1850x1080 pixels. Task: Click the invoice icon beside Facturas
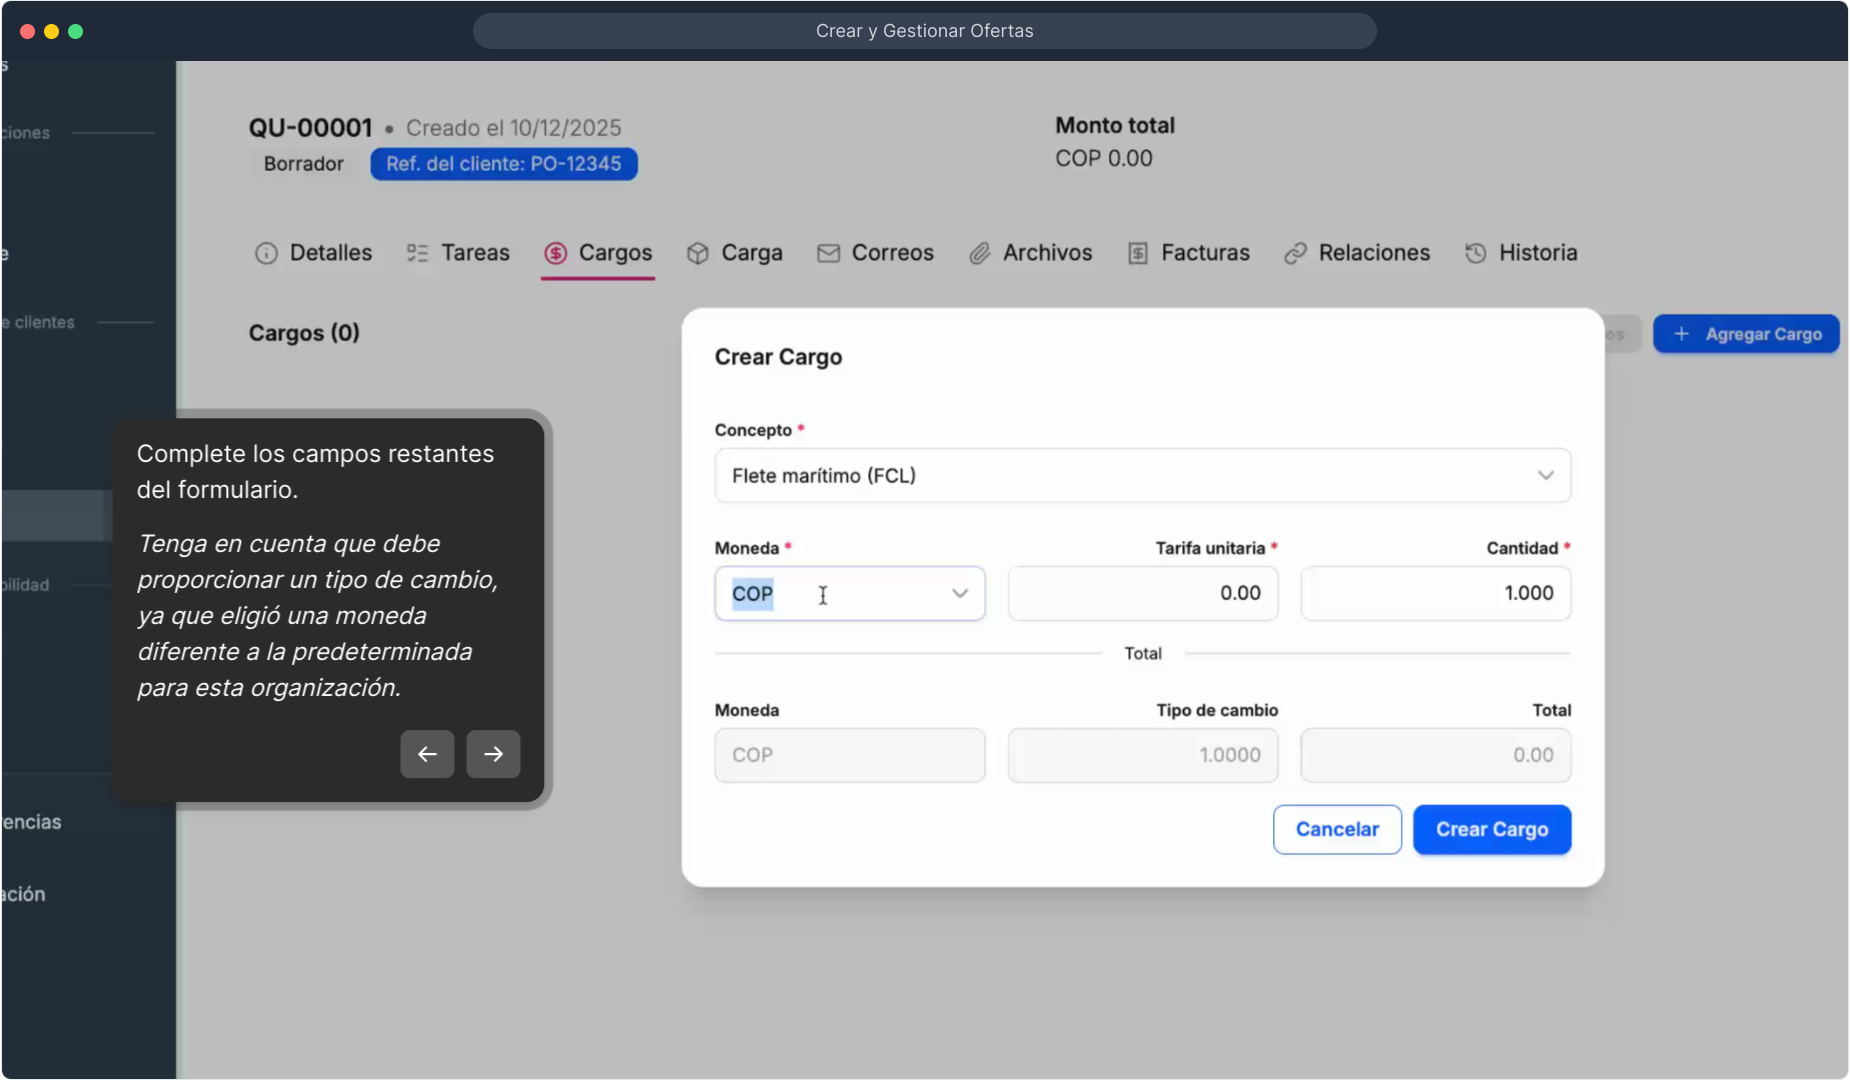pos(1138,253)
